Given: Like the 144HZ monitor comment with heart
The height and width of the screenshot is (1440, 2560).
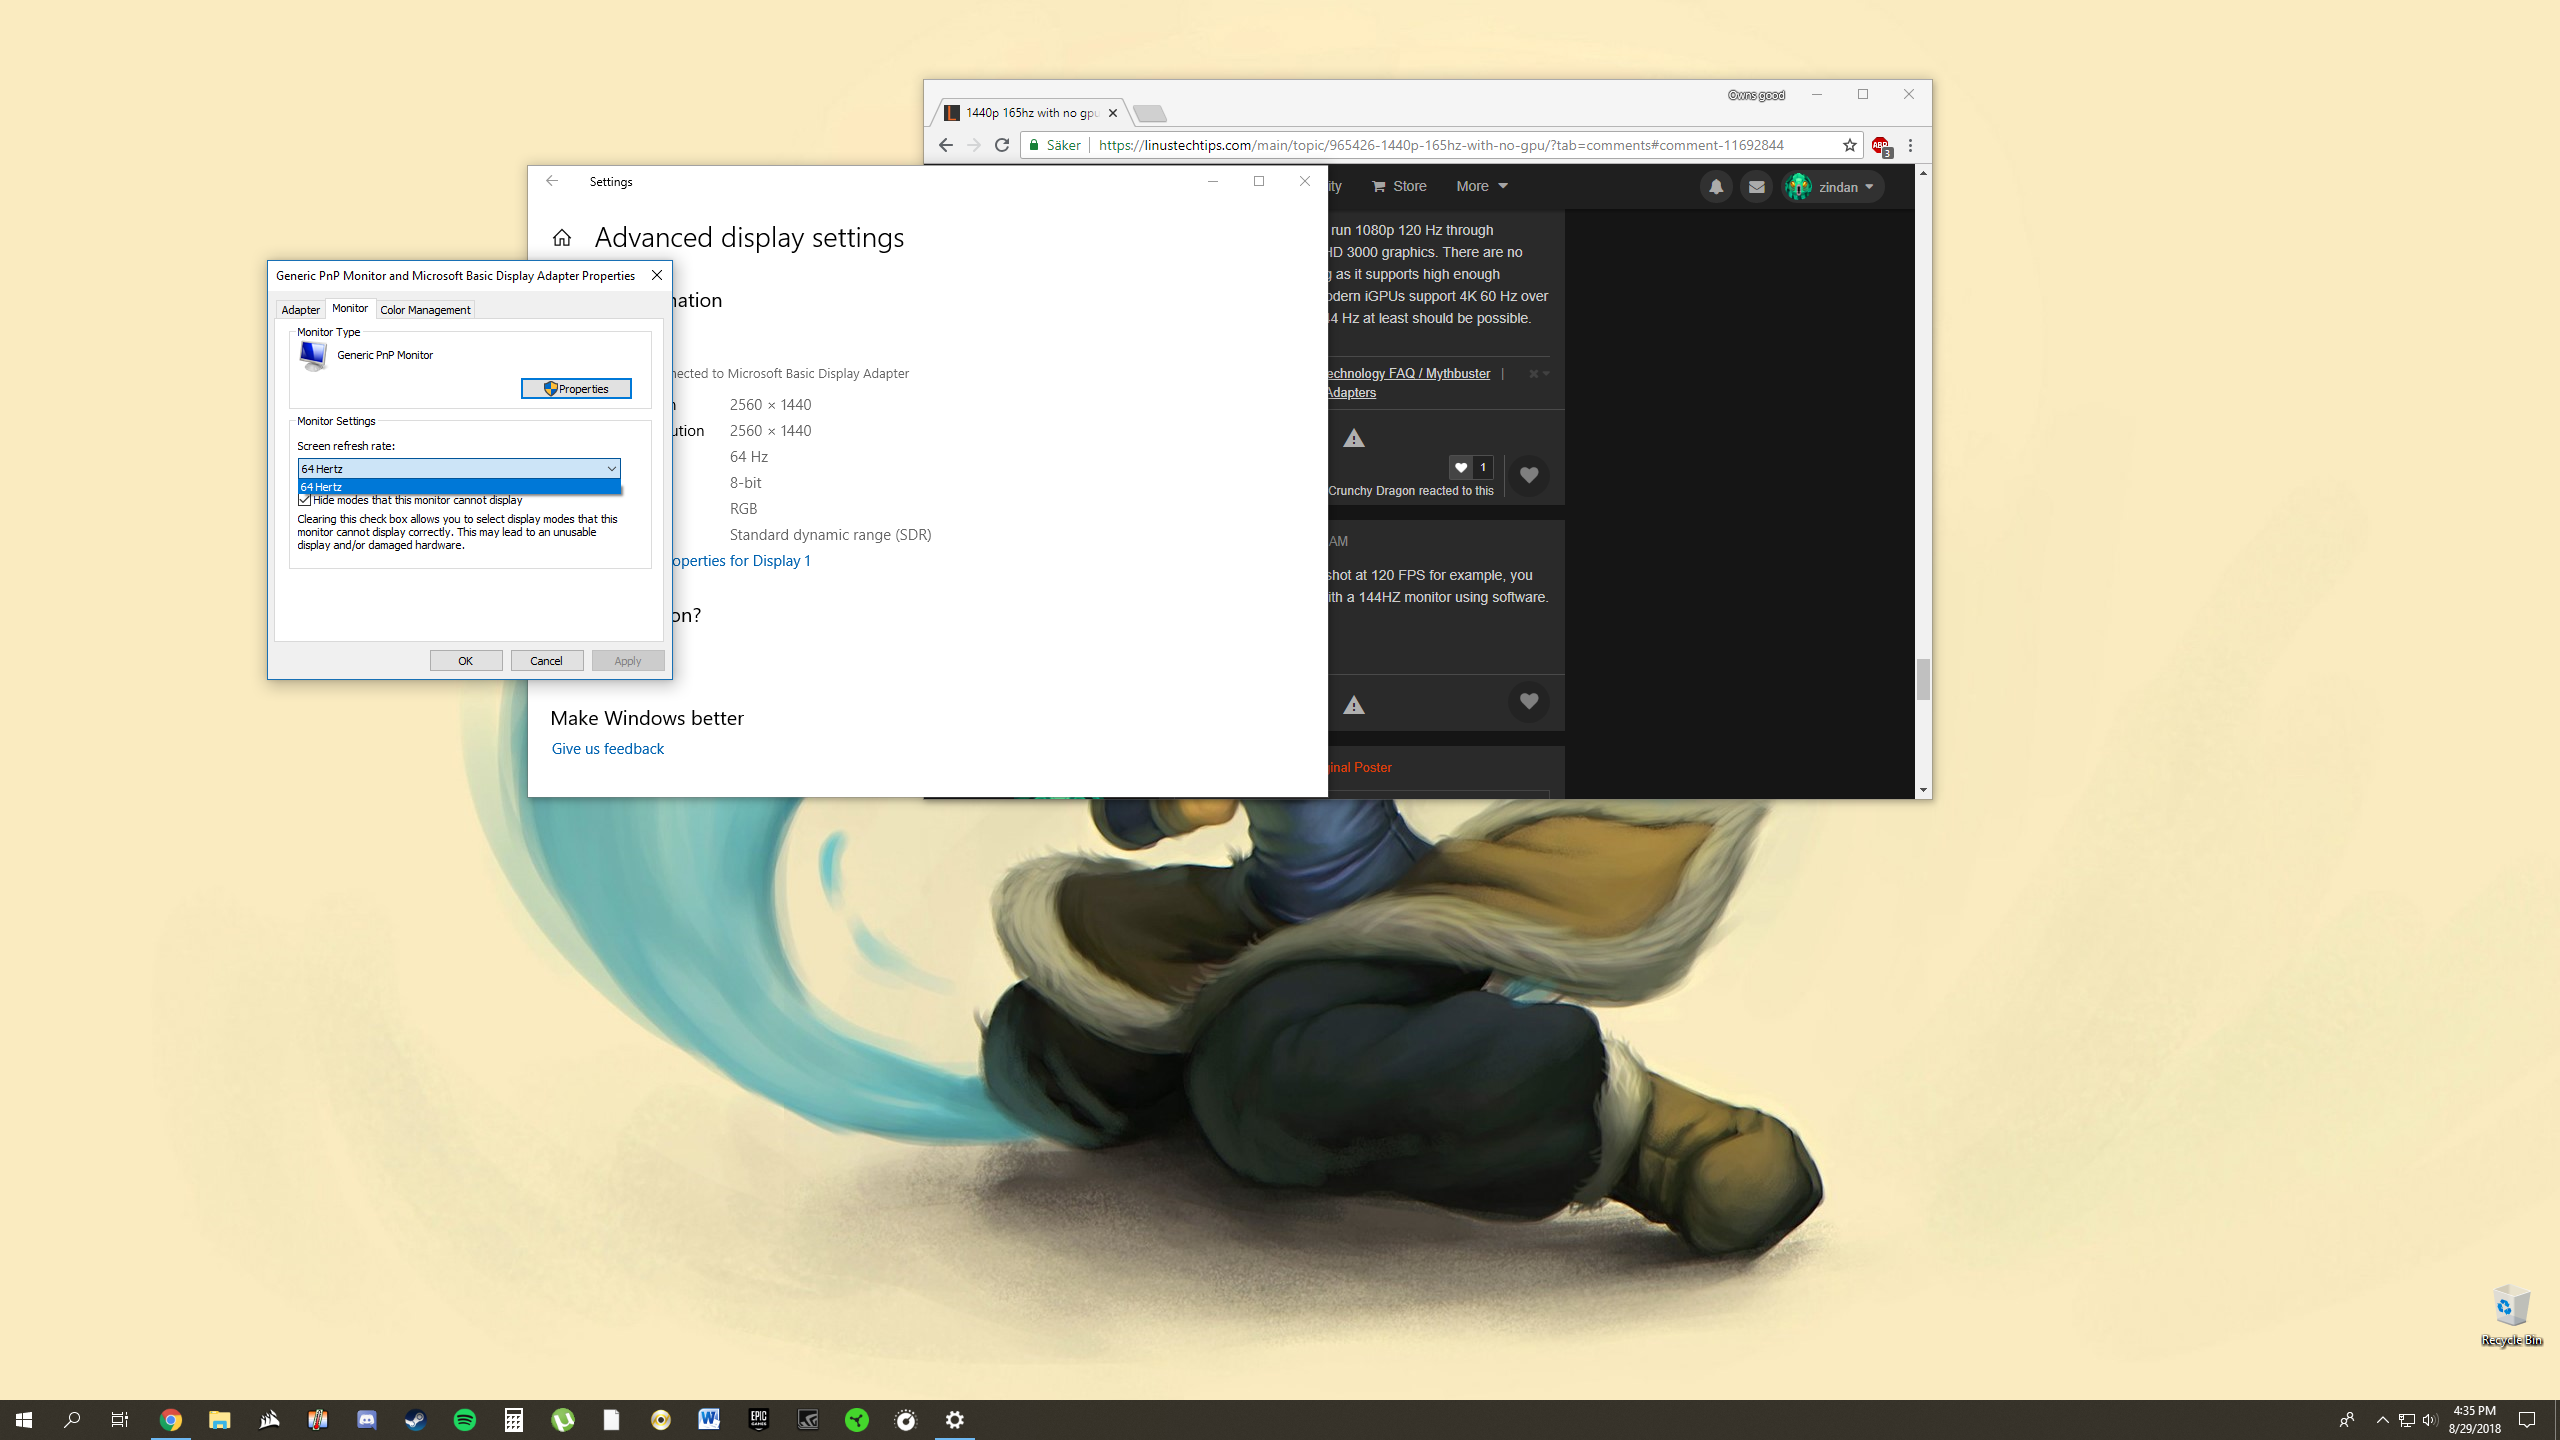Looking at the screenshot, I should coord(1529,701).
